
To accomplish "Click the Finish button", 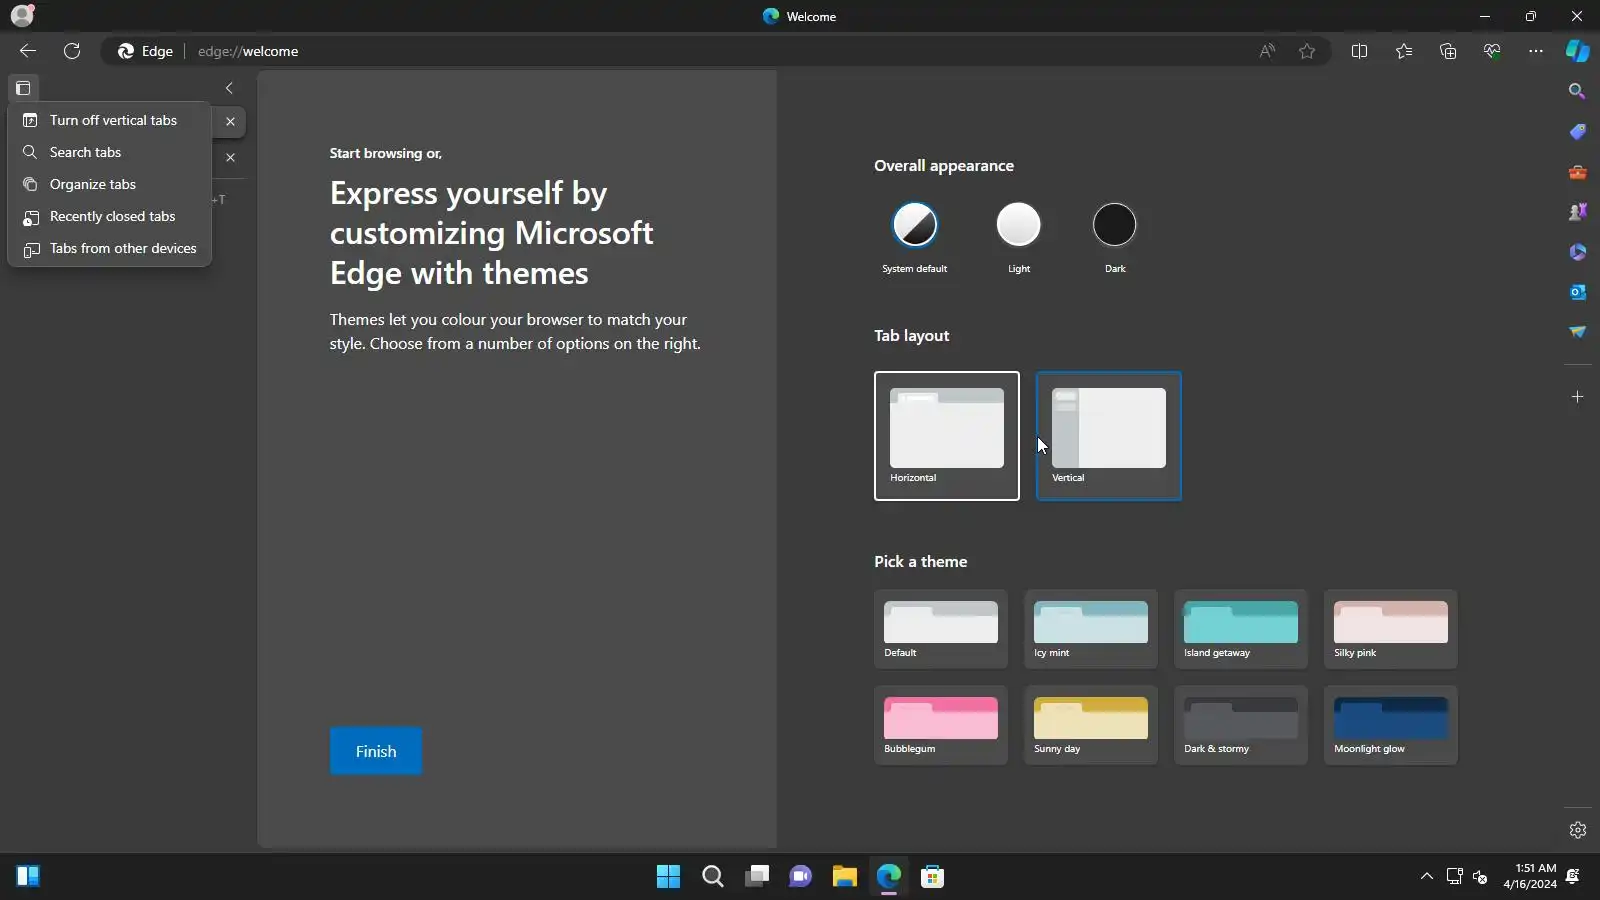I will point(376,751).
